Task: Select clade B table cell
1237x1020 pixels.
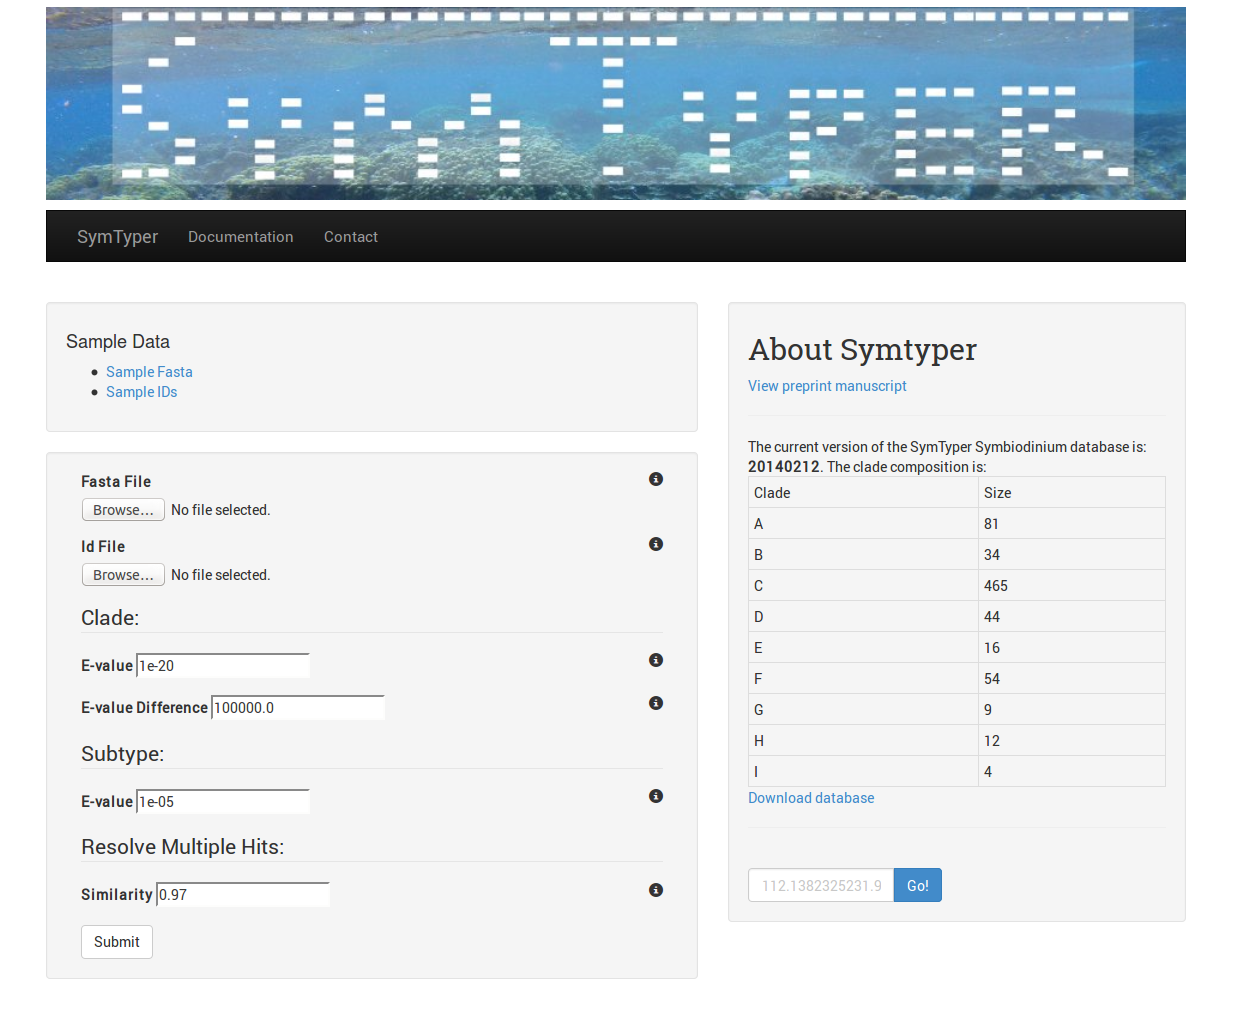Action: click(x=863, y=555)
